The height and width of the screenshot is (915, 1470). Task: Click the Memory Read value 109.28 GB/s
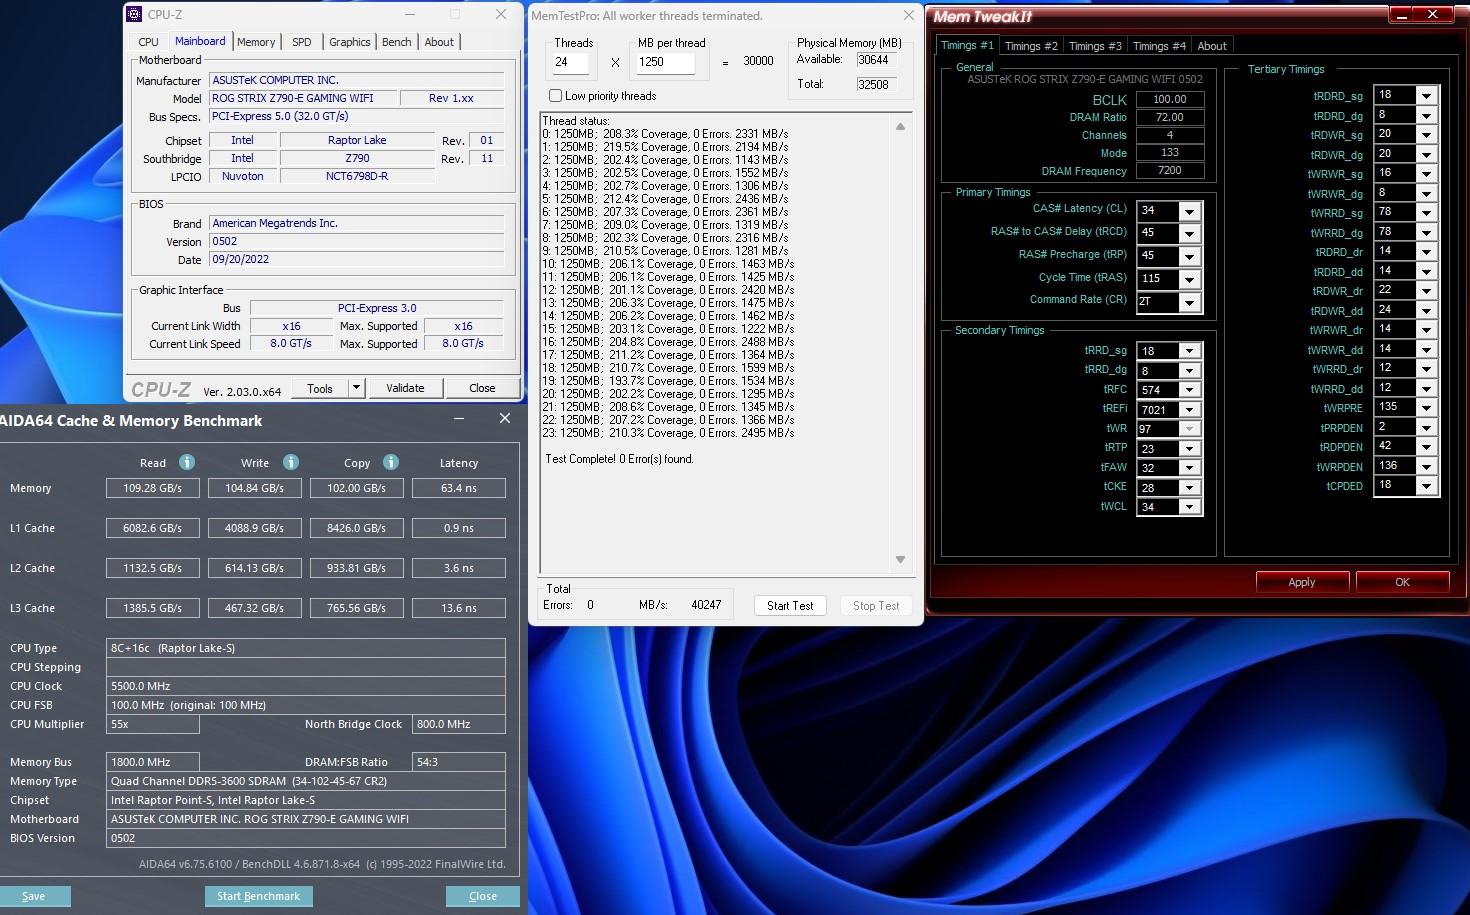pyautogui.click(x=153, y=488)
